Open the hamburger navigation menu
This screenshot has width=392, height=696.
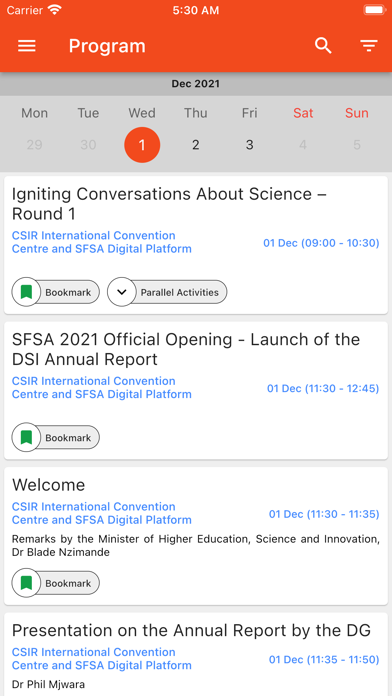pos(27,46)
